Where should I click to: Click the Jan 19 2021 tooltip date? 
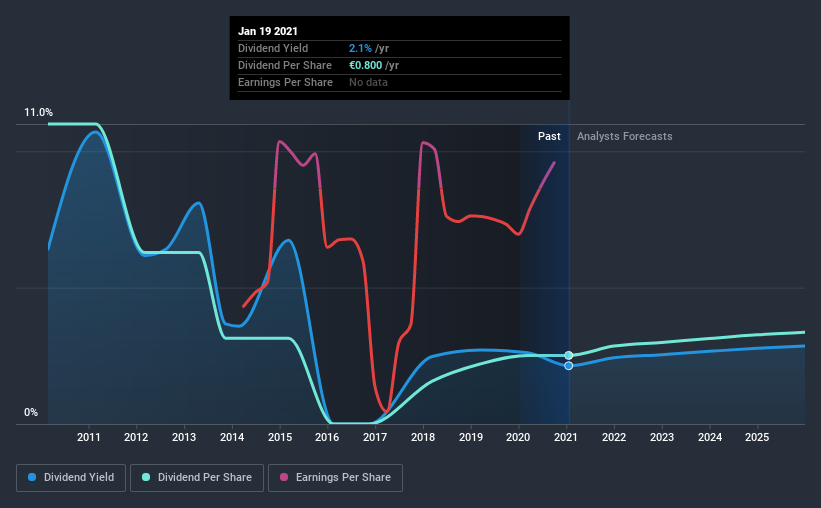268,31
